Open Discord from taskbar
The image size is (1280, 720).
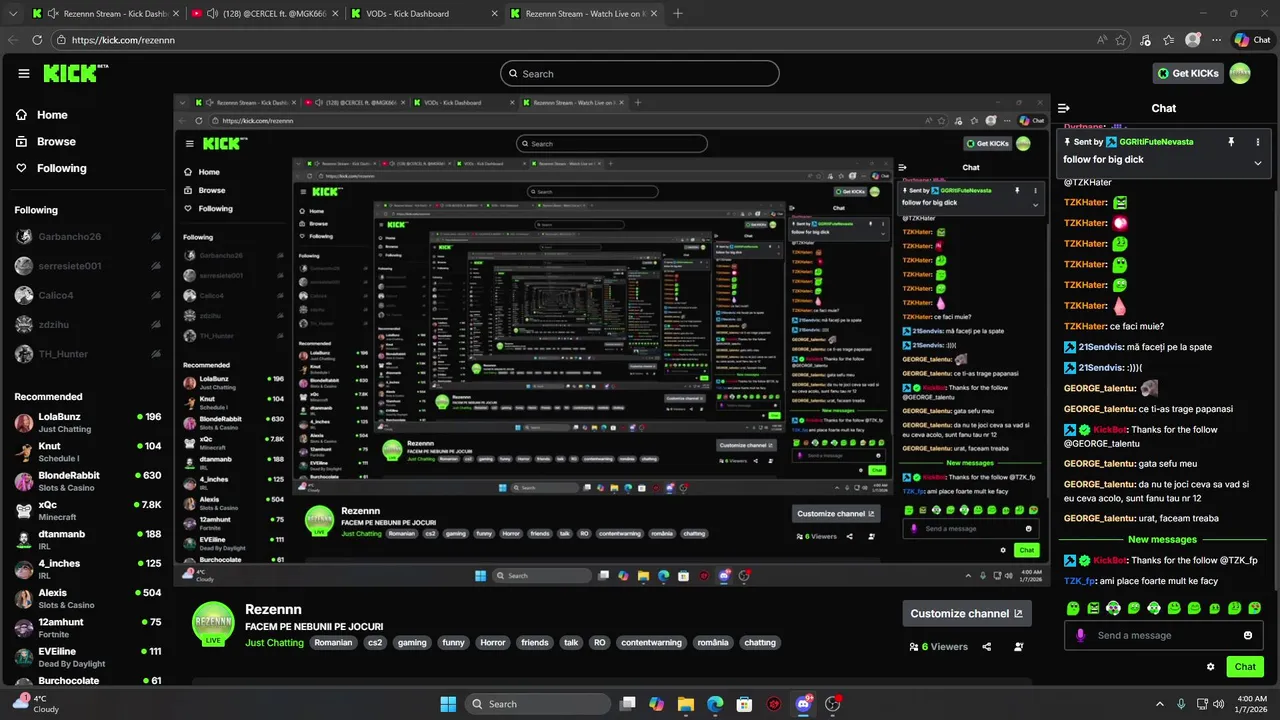[x=803, y=704]
